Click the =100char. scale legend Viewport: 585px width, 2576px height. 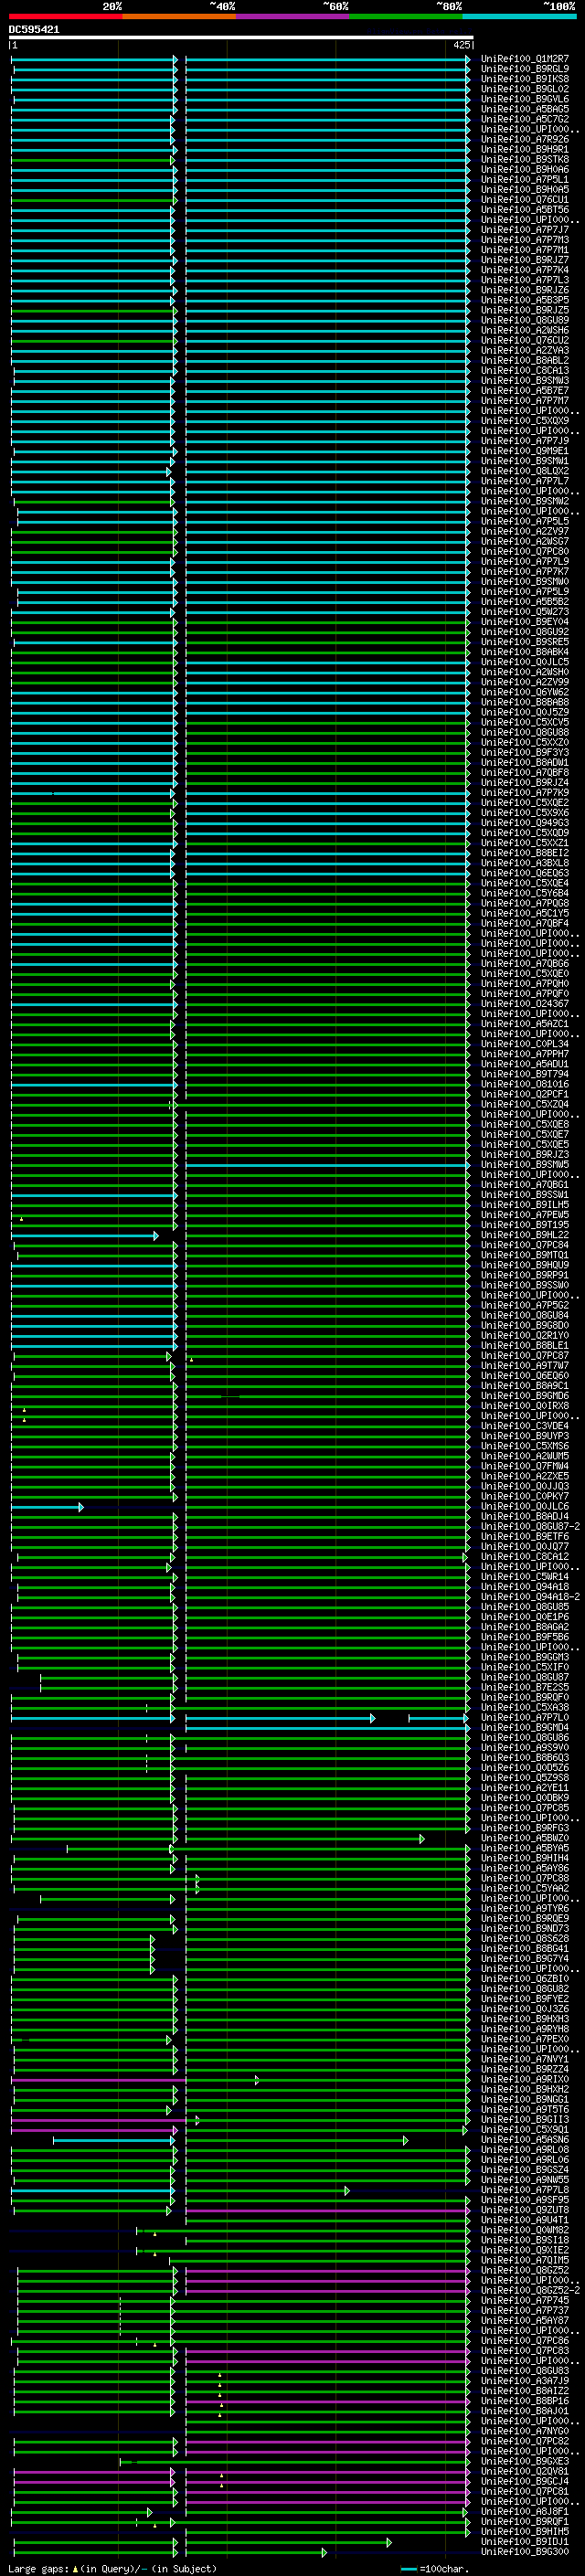click(x=435, y=2569)
